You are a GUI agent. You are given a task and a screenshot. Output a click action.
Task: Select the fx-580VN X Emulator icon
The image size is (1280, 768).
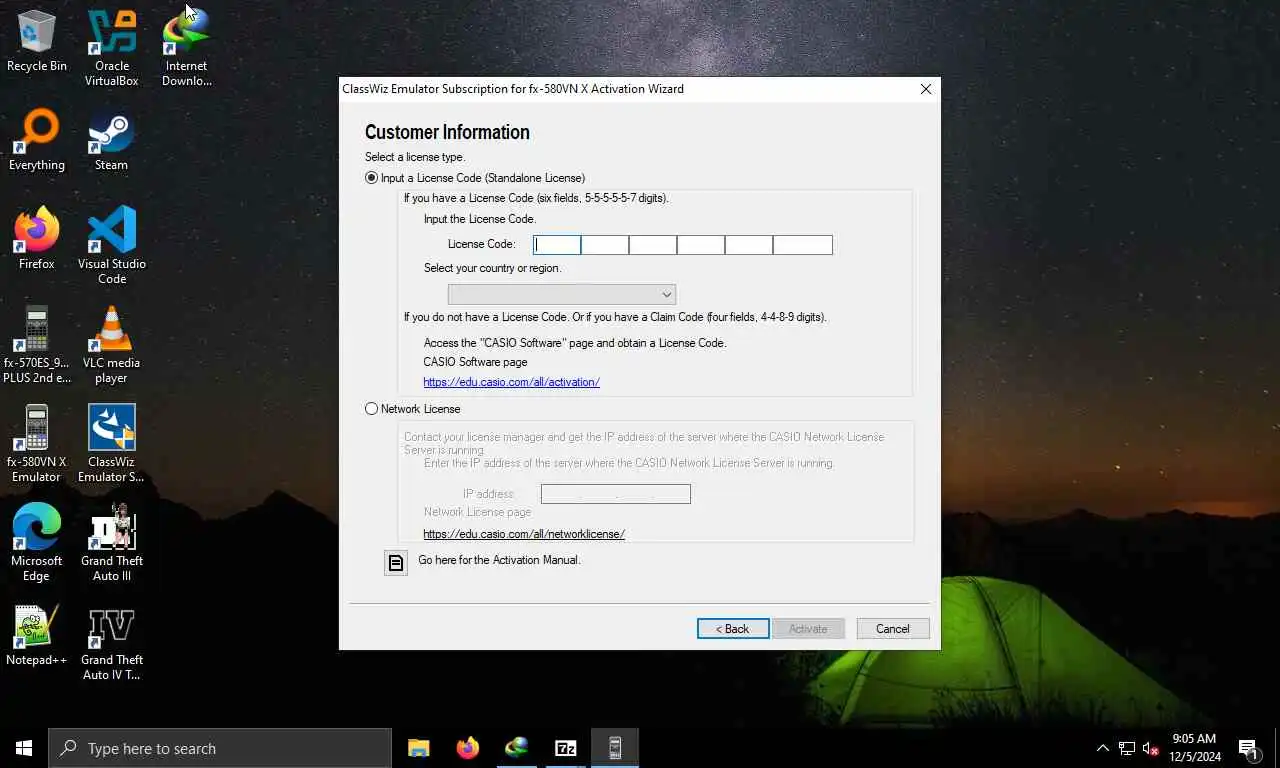point(37,443)
